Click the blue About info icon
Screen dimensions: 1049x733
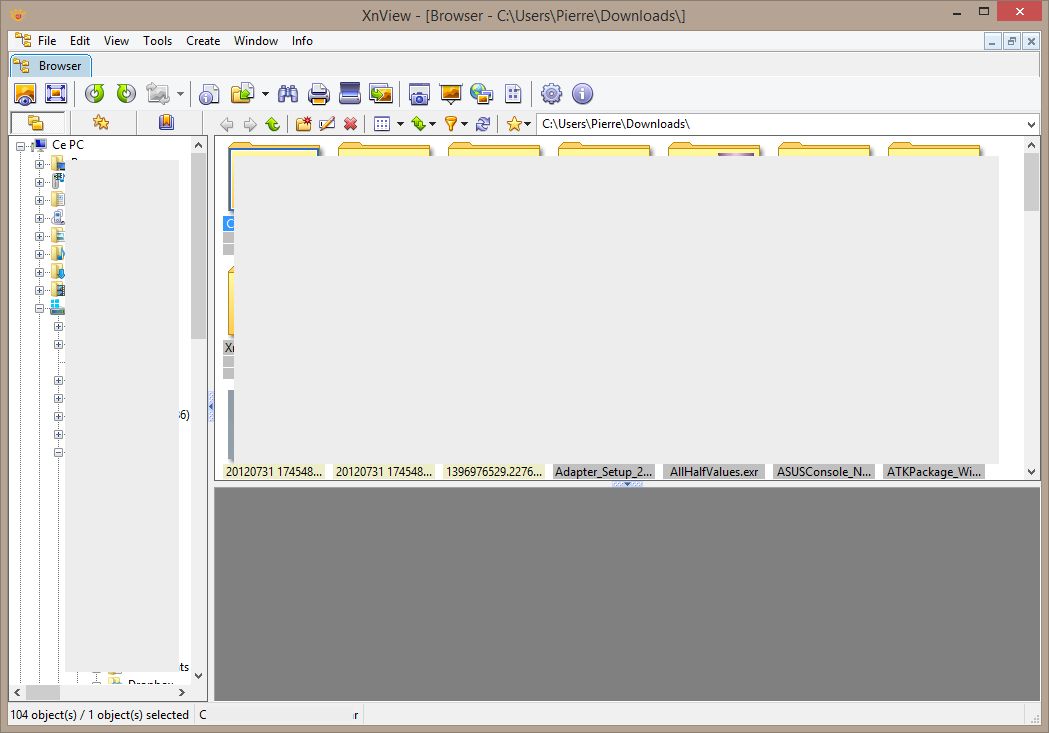(x=582, y=94)
